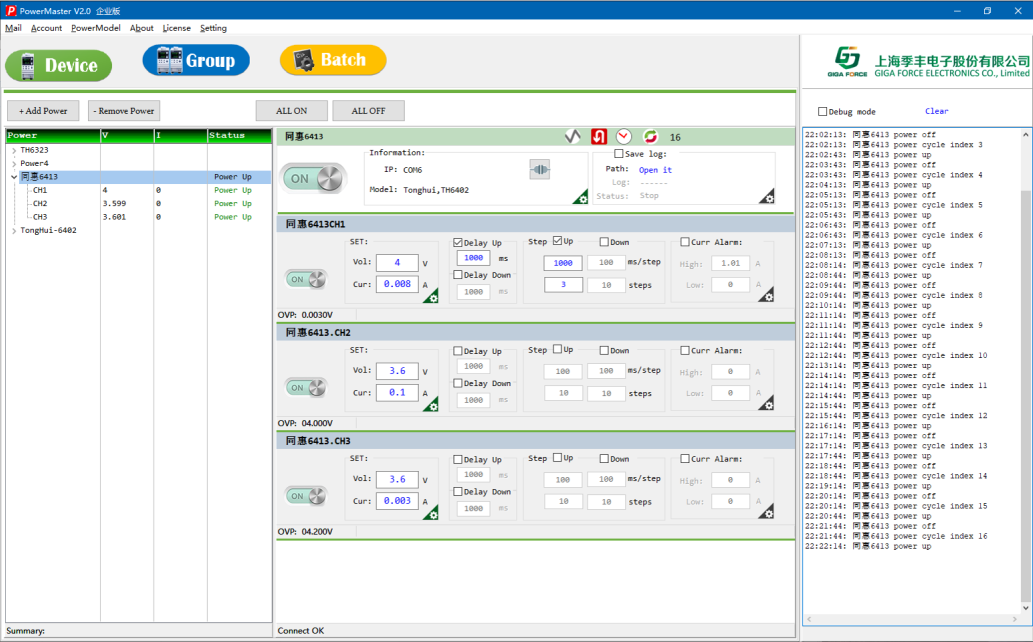Expand the Power4 tree node
The height and width of the screenshot is (642, 1033).
tap(14, 163)
